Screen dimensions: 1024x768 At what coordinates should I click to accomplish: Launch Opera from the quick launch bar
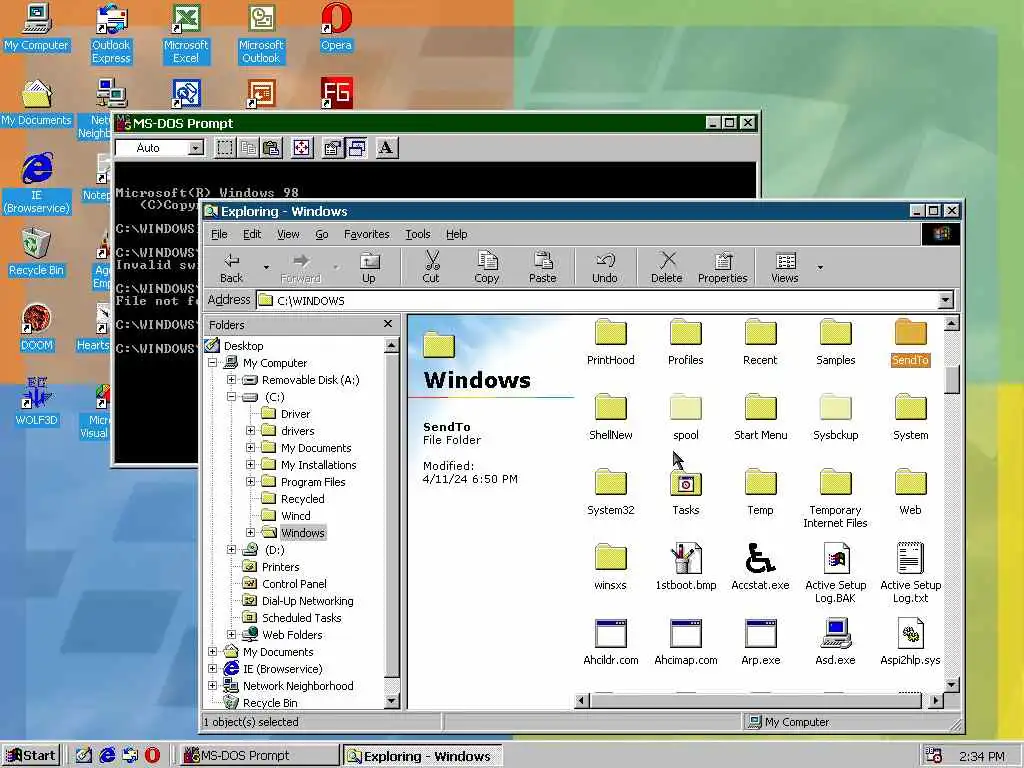point(152,756)
